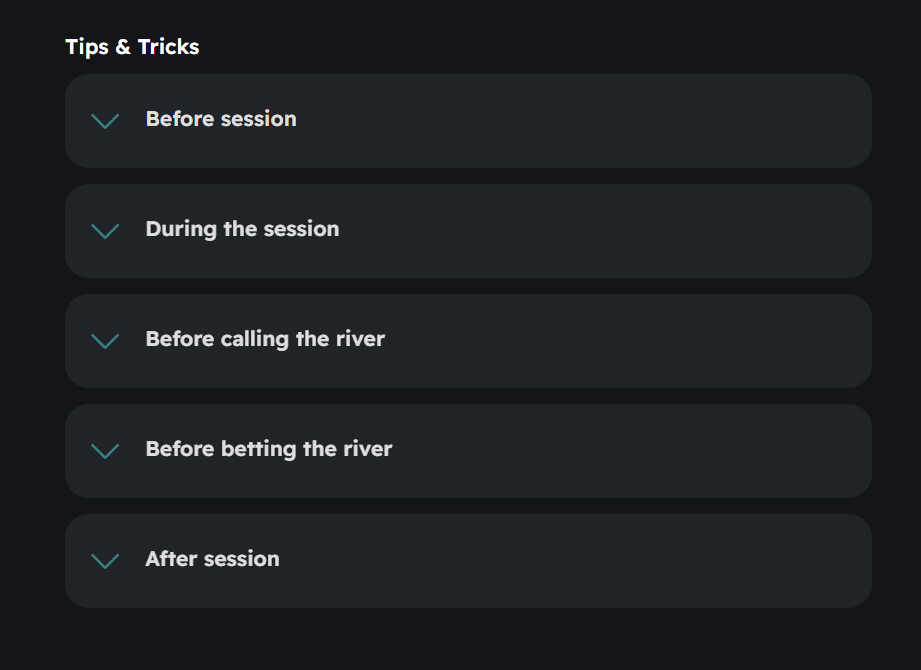The height and width of the screenshot is (670, 921).
Task: Click the Tips & Tricks heading
Action: click(132, 47)
